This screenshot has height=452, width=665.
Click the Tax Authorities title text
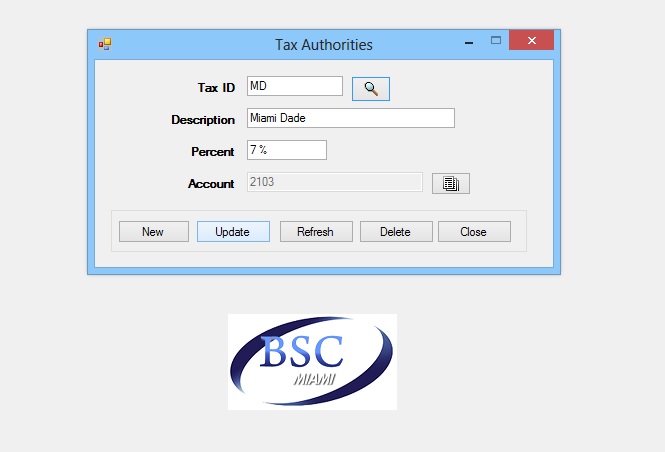coord(324,45)
